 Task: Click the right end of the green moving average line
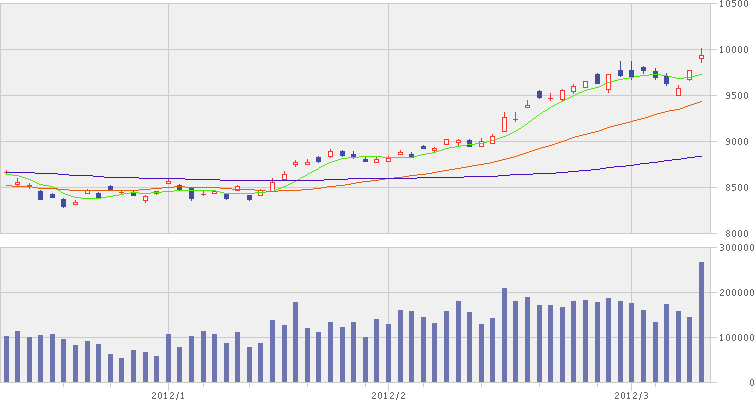point(701,74)
